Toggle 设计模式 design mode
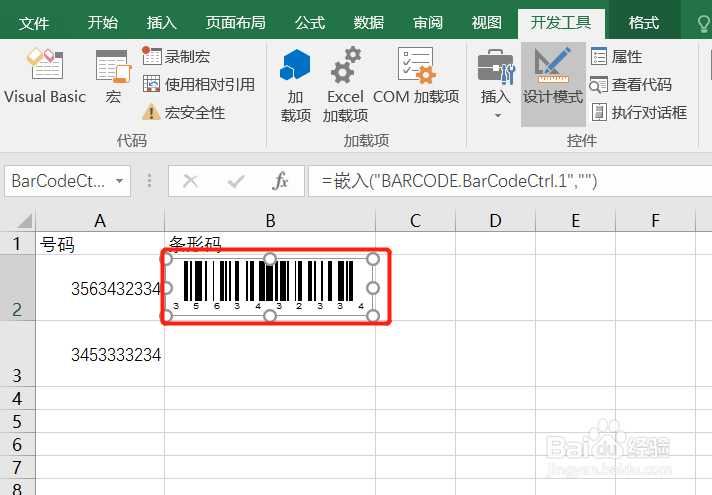Image resolution: width=712 pixels, height=495 pixels. pyautogui.click(x=553, y=84)
